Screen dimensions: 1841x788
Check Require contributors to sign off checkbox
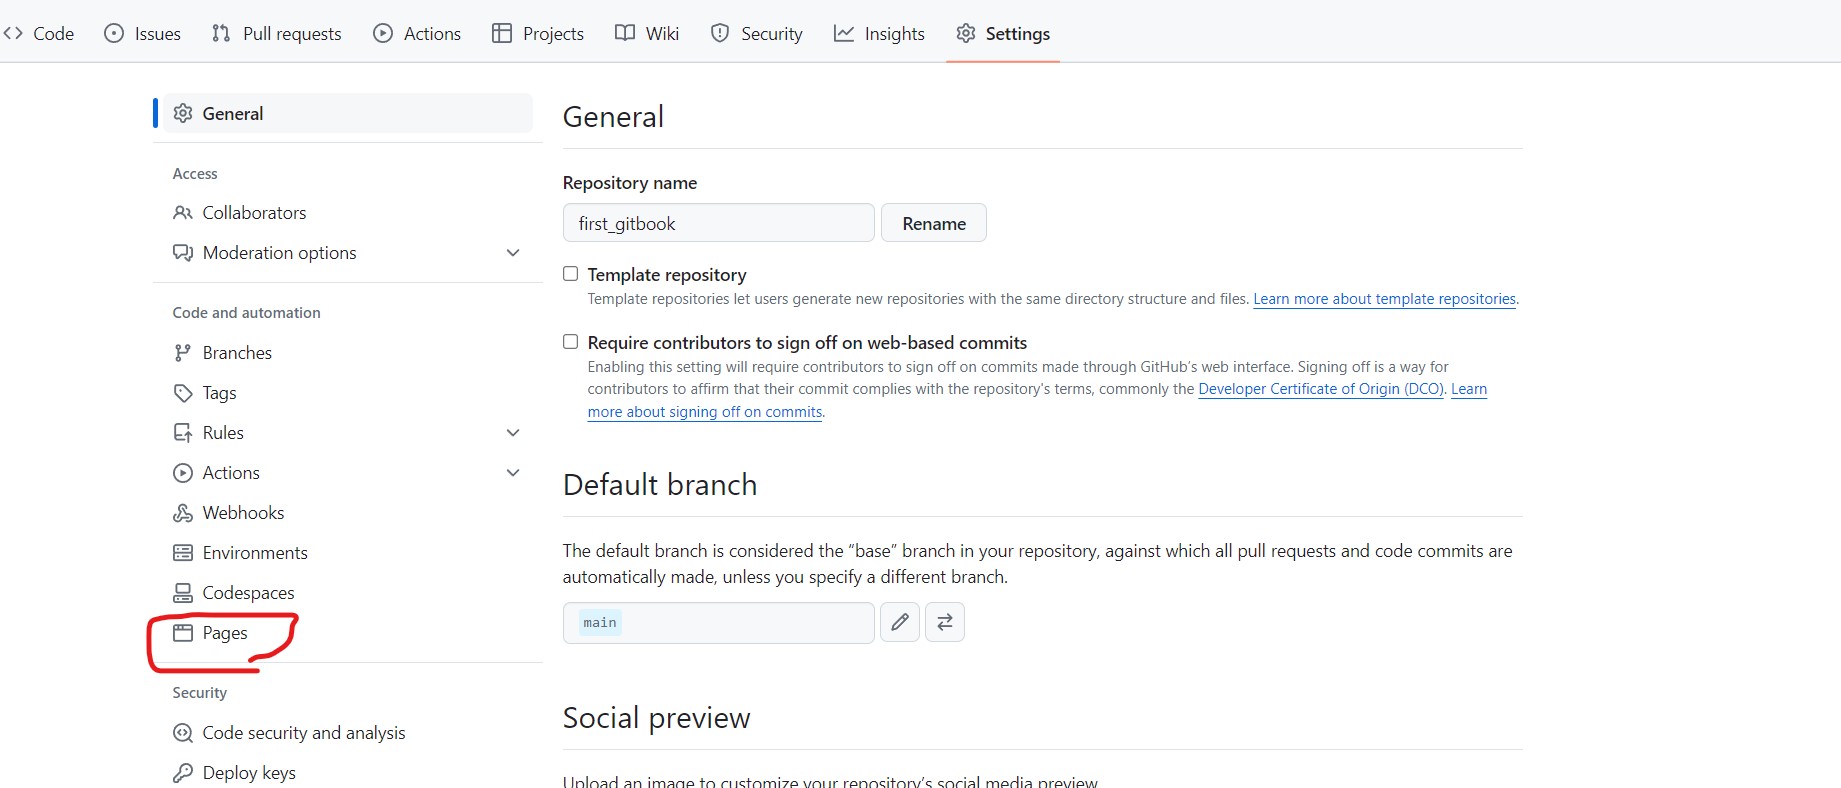click(x=571, y=342)
